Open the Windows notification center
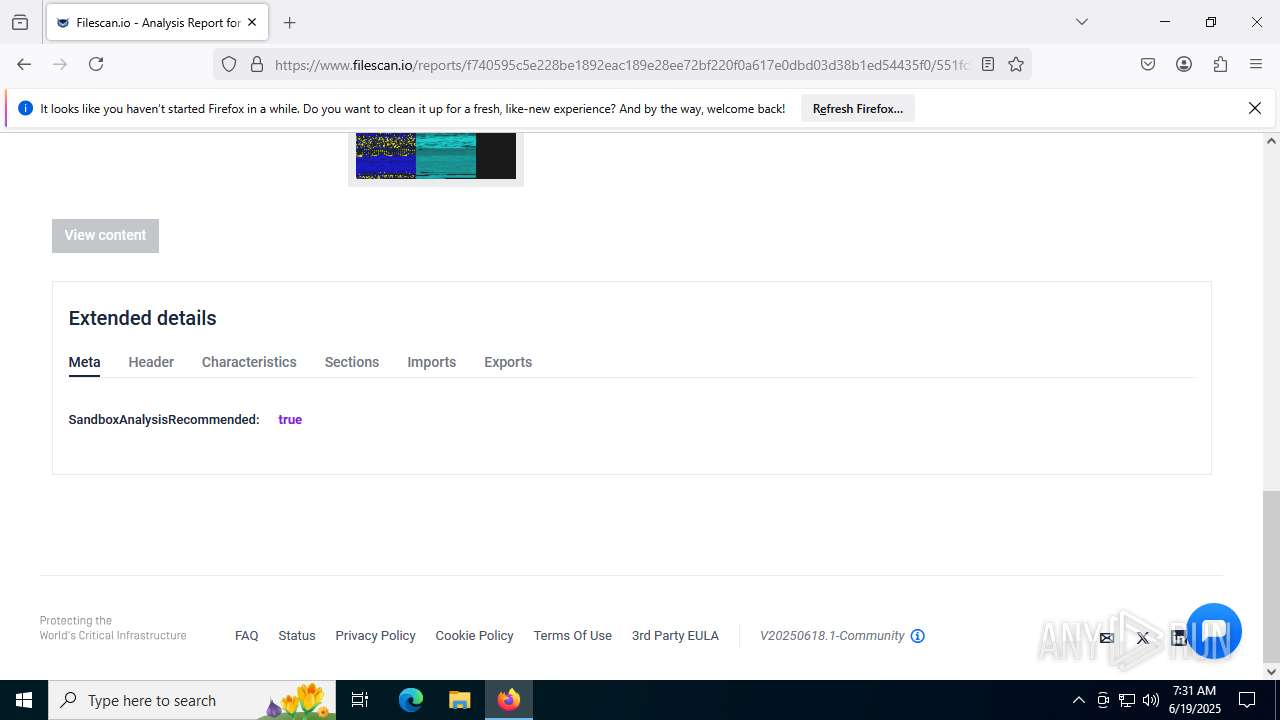 1247,700
